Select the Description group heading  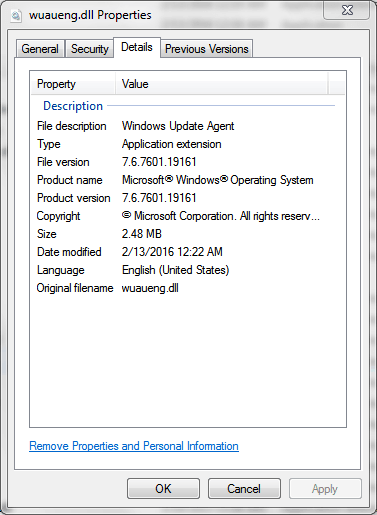tap(73, 106)
